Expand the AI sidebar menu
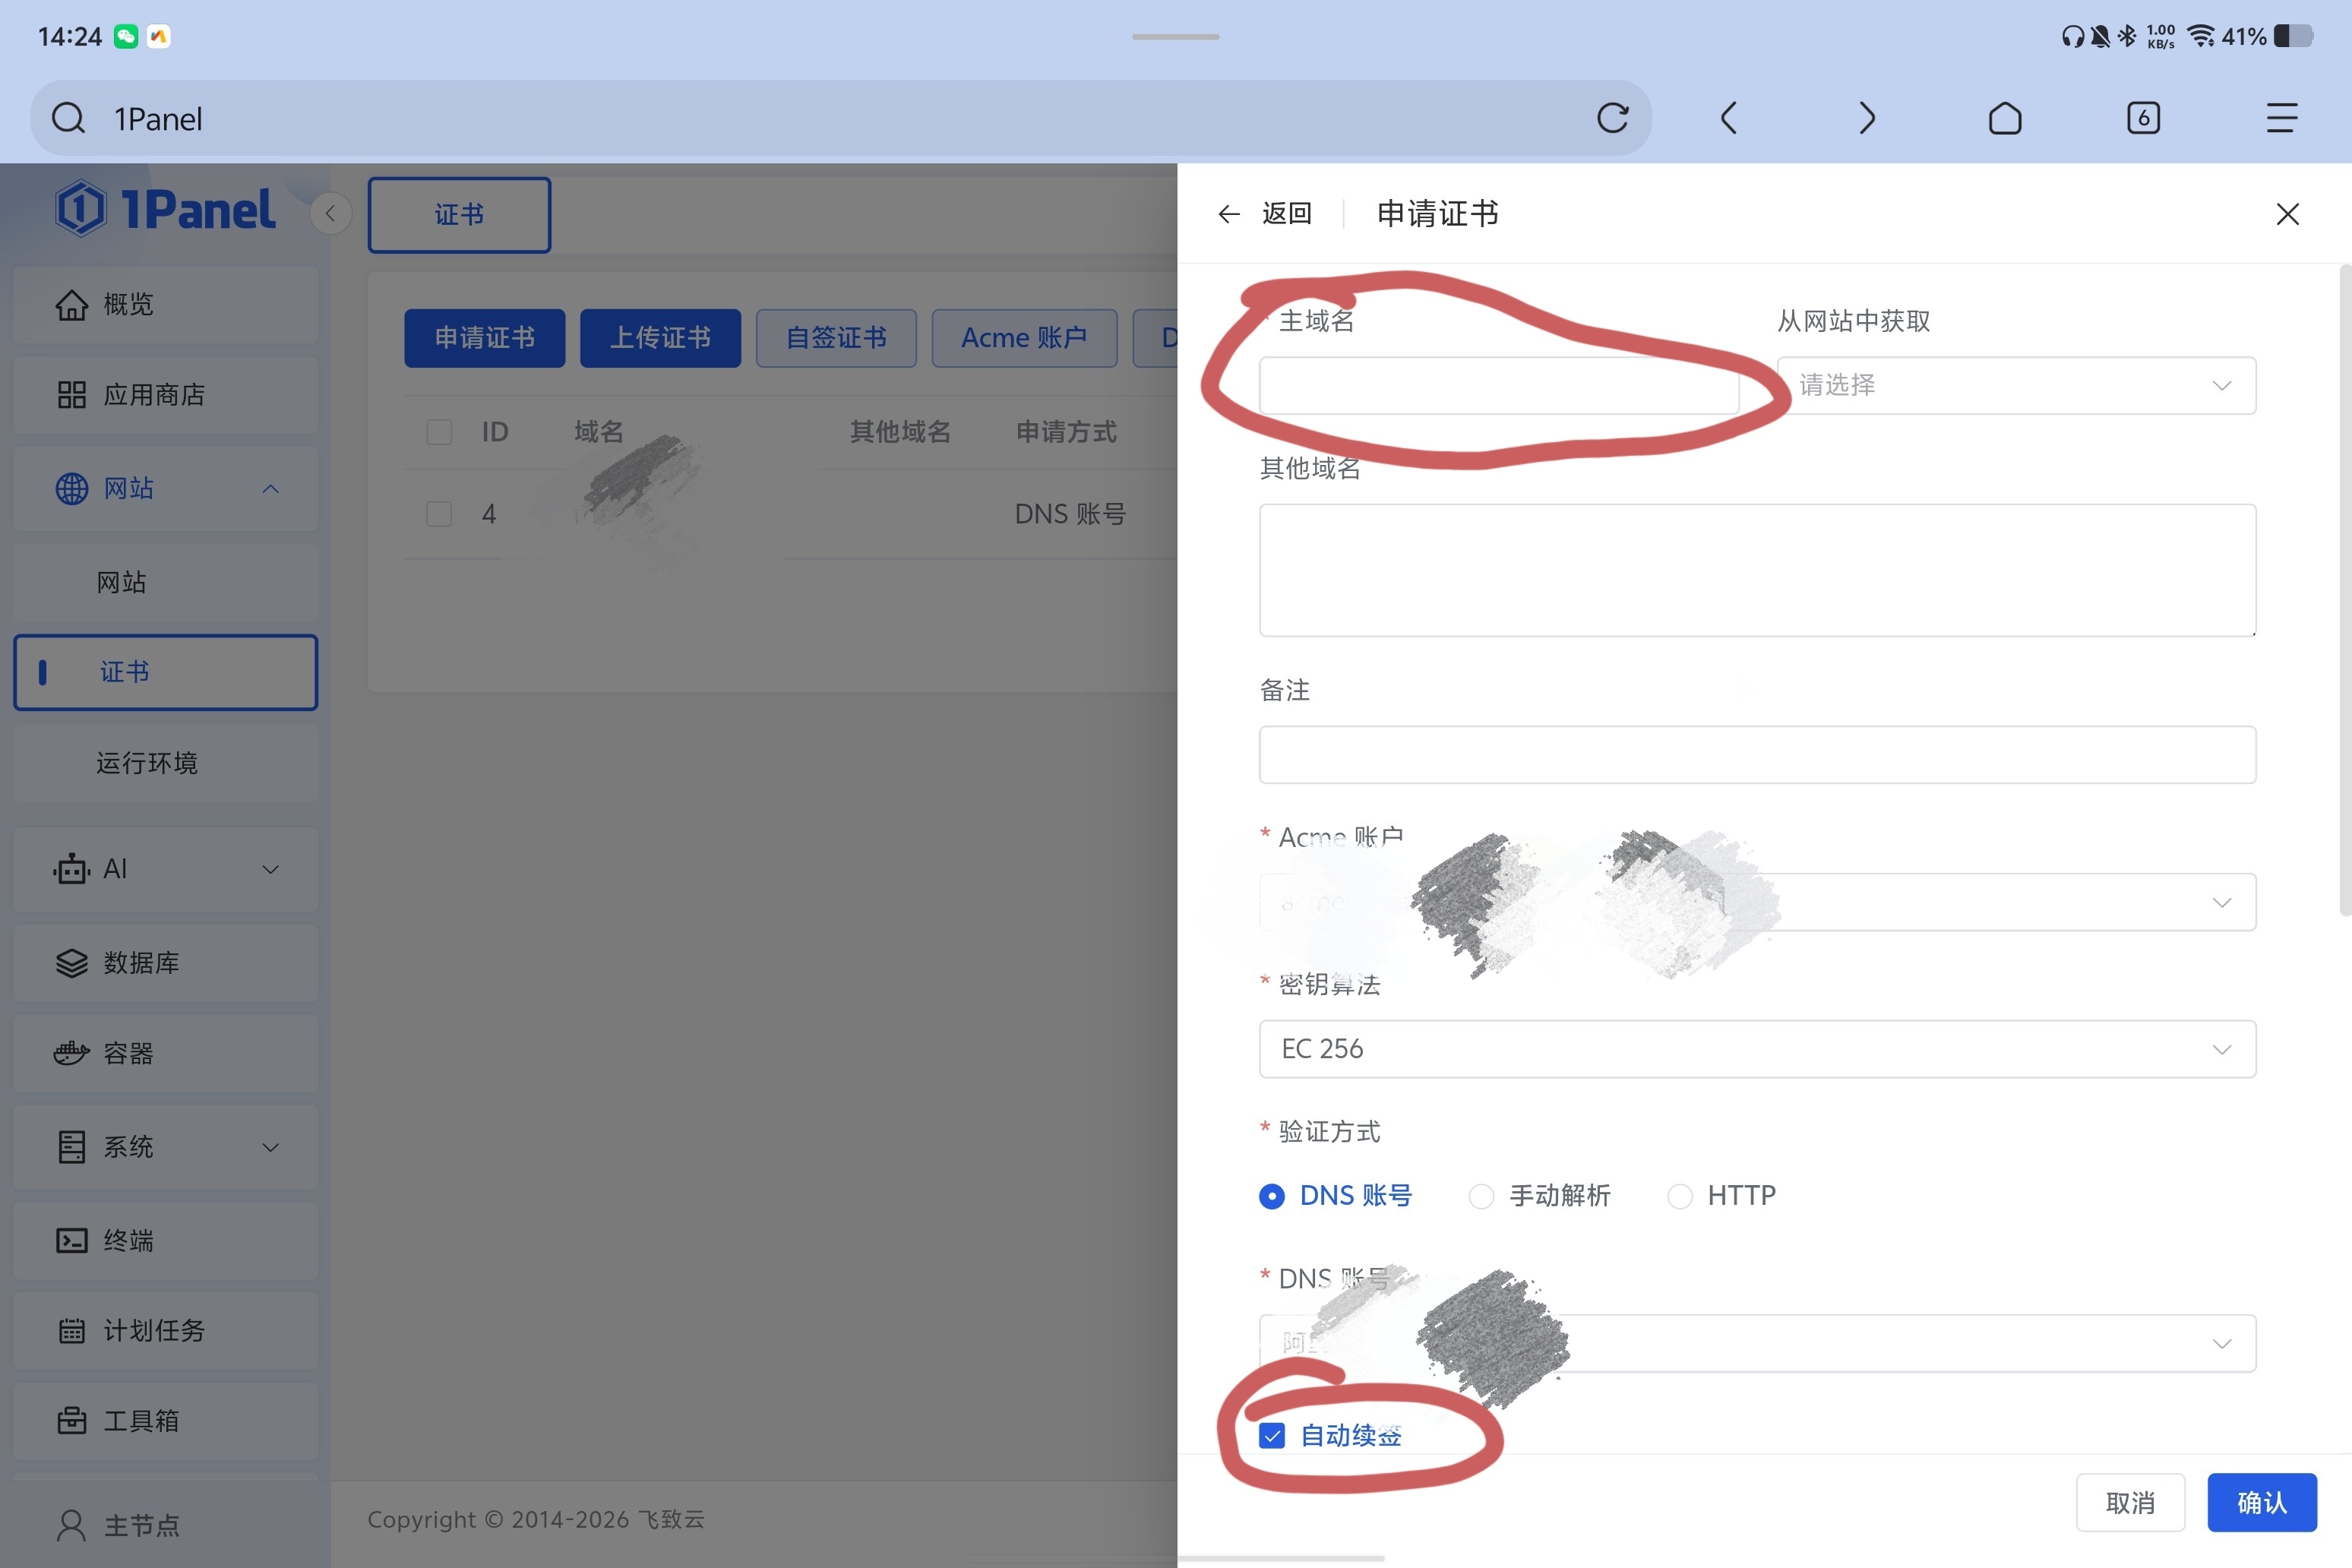 (x=165, y=869)
